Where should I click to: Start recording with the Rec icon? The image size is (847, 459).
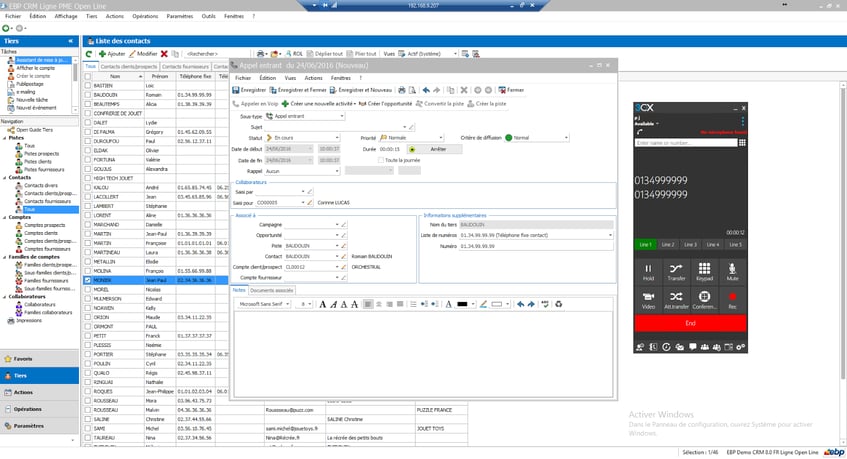coord(732,300)
